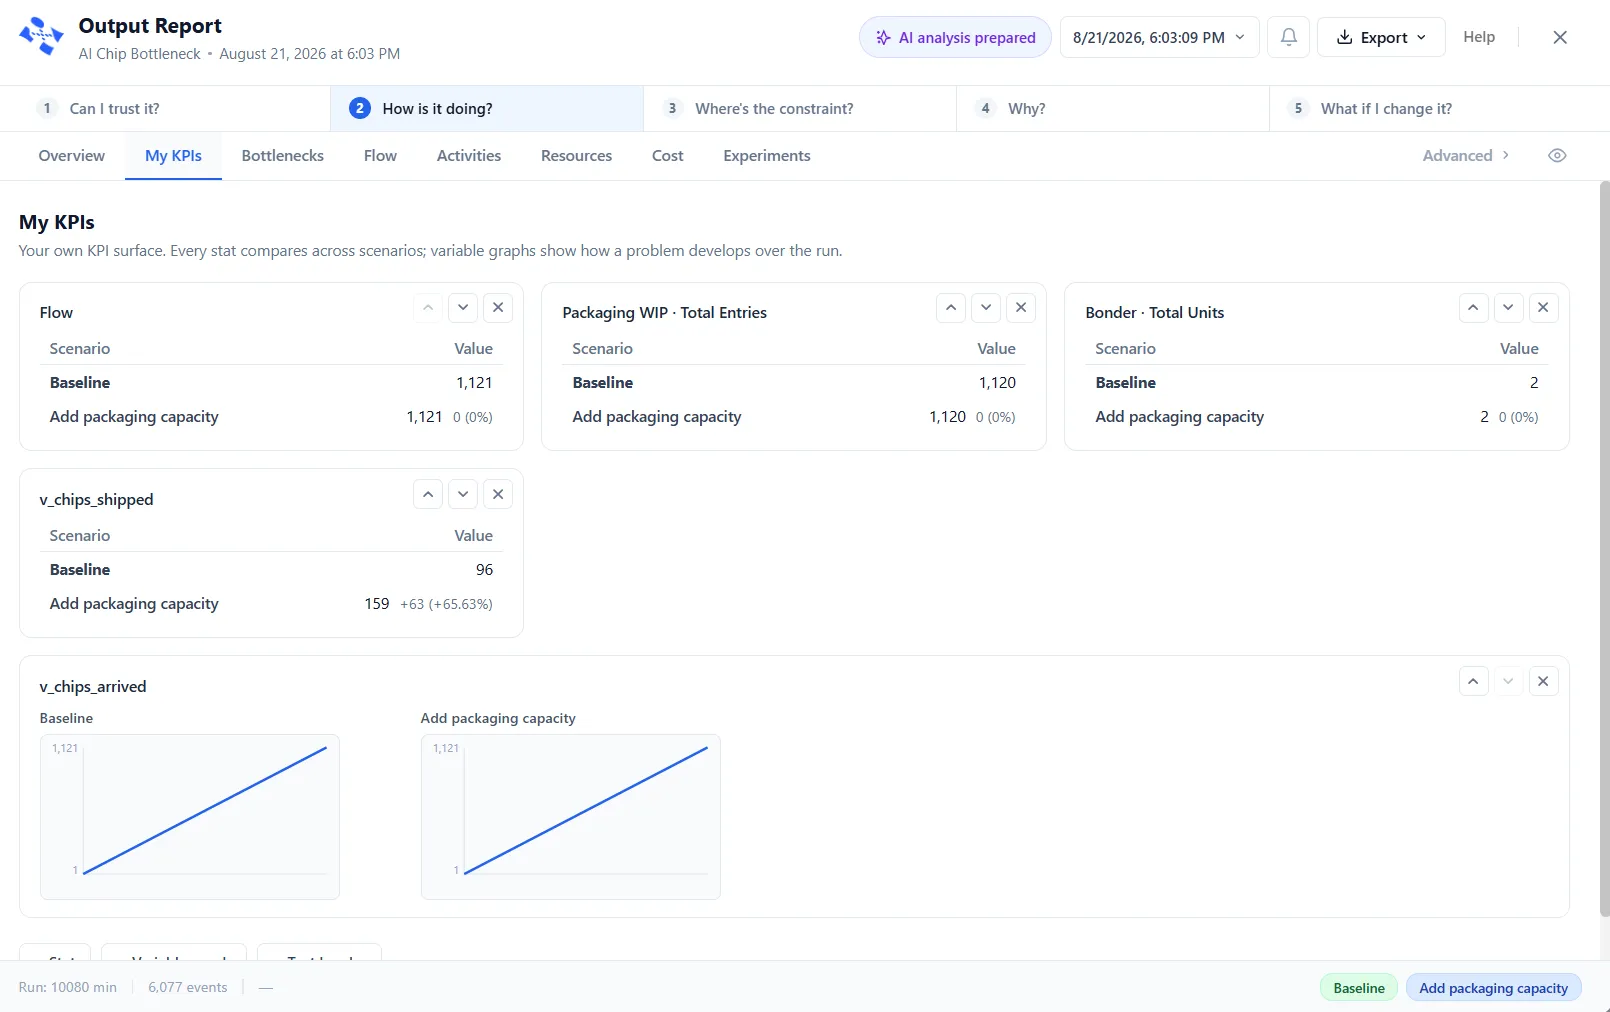
Task: Switch to the Bottlenecks tab
Action: (x=283, y=155)
